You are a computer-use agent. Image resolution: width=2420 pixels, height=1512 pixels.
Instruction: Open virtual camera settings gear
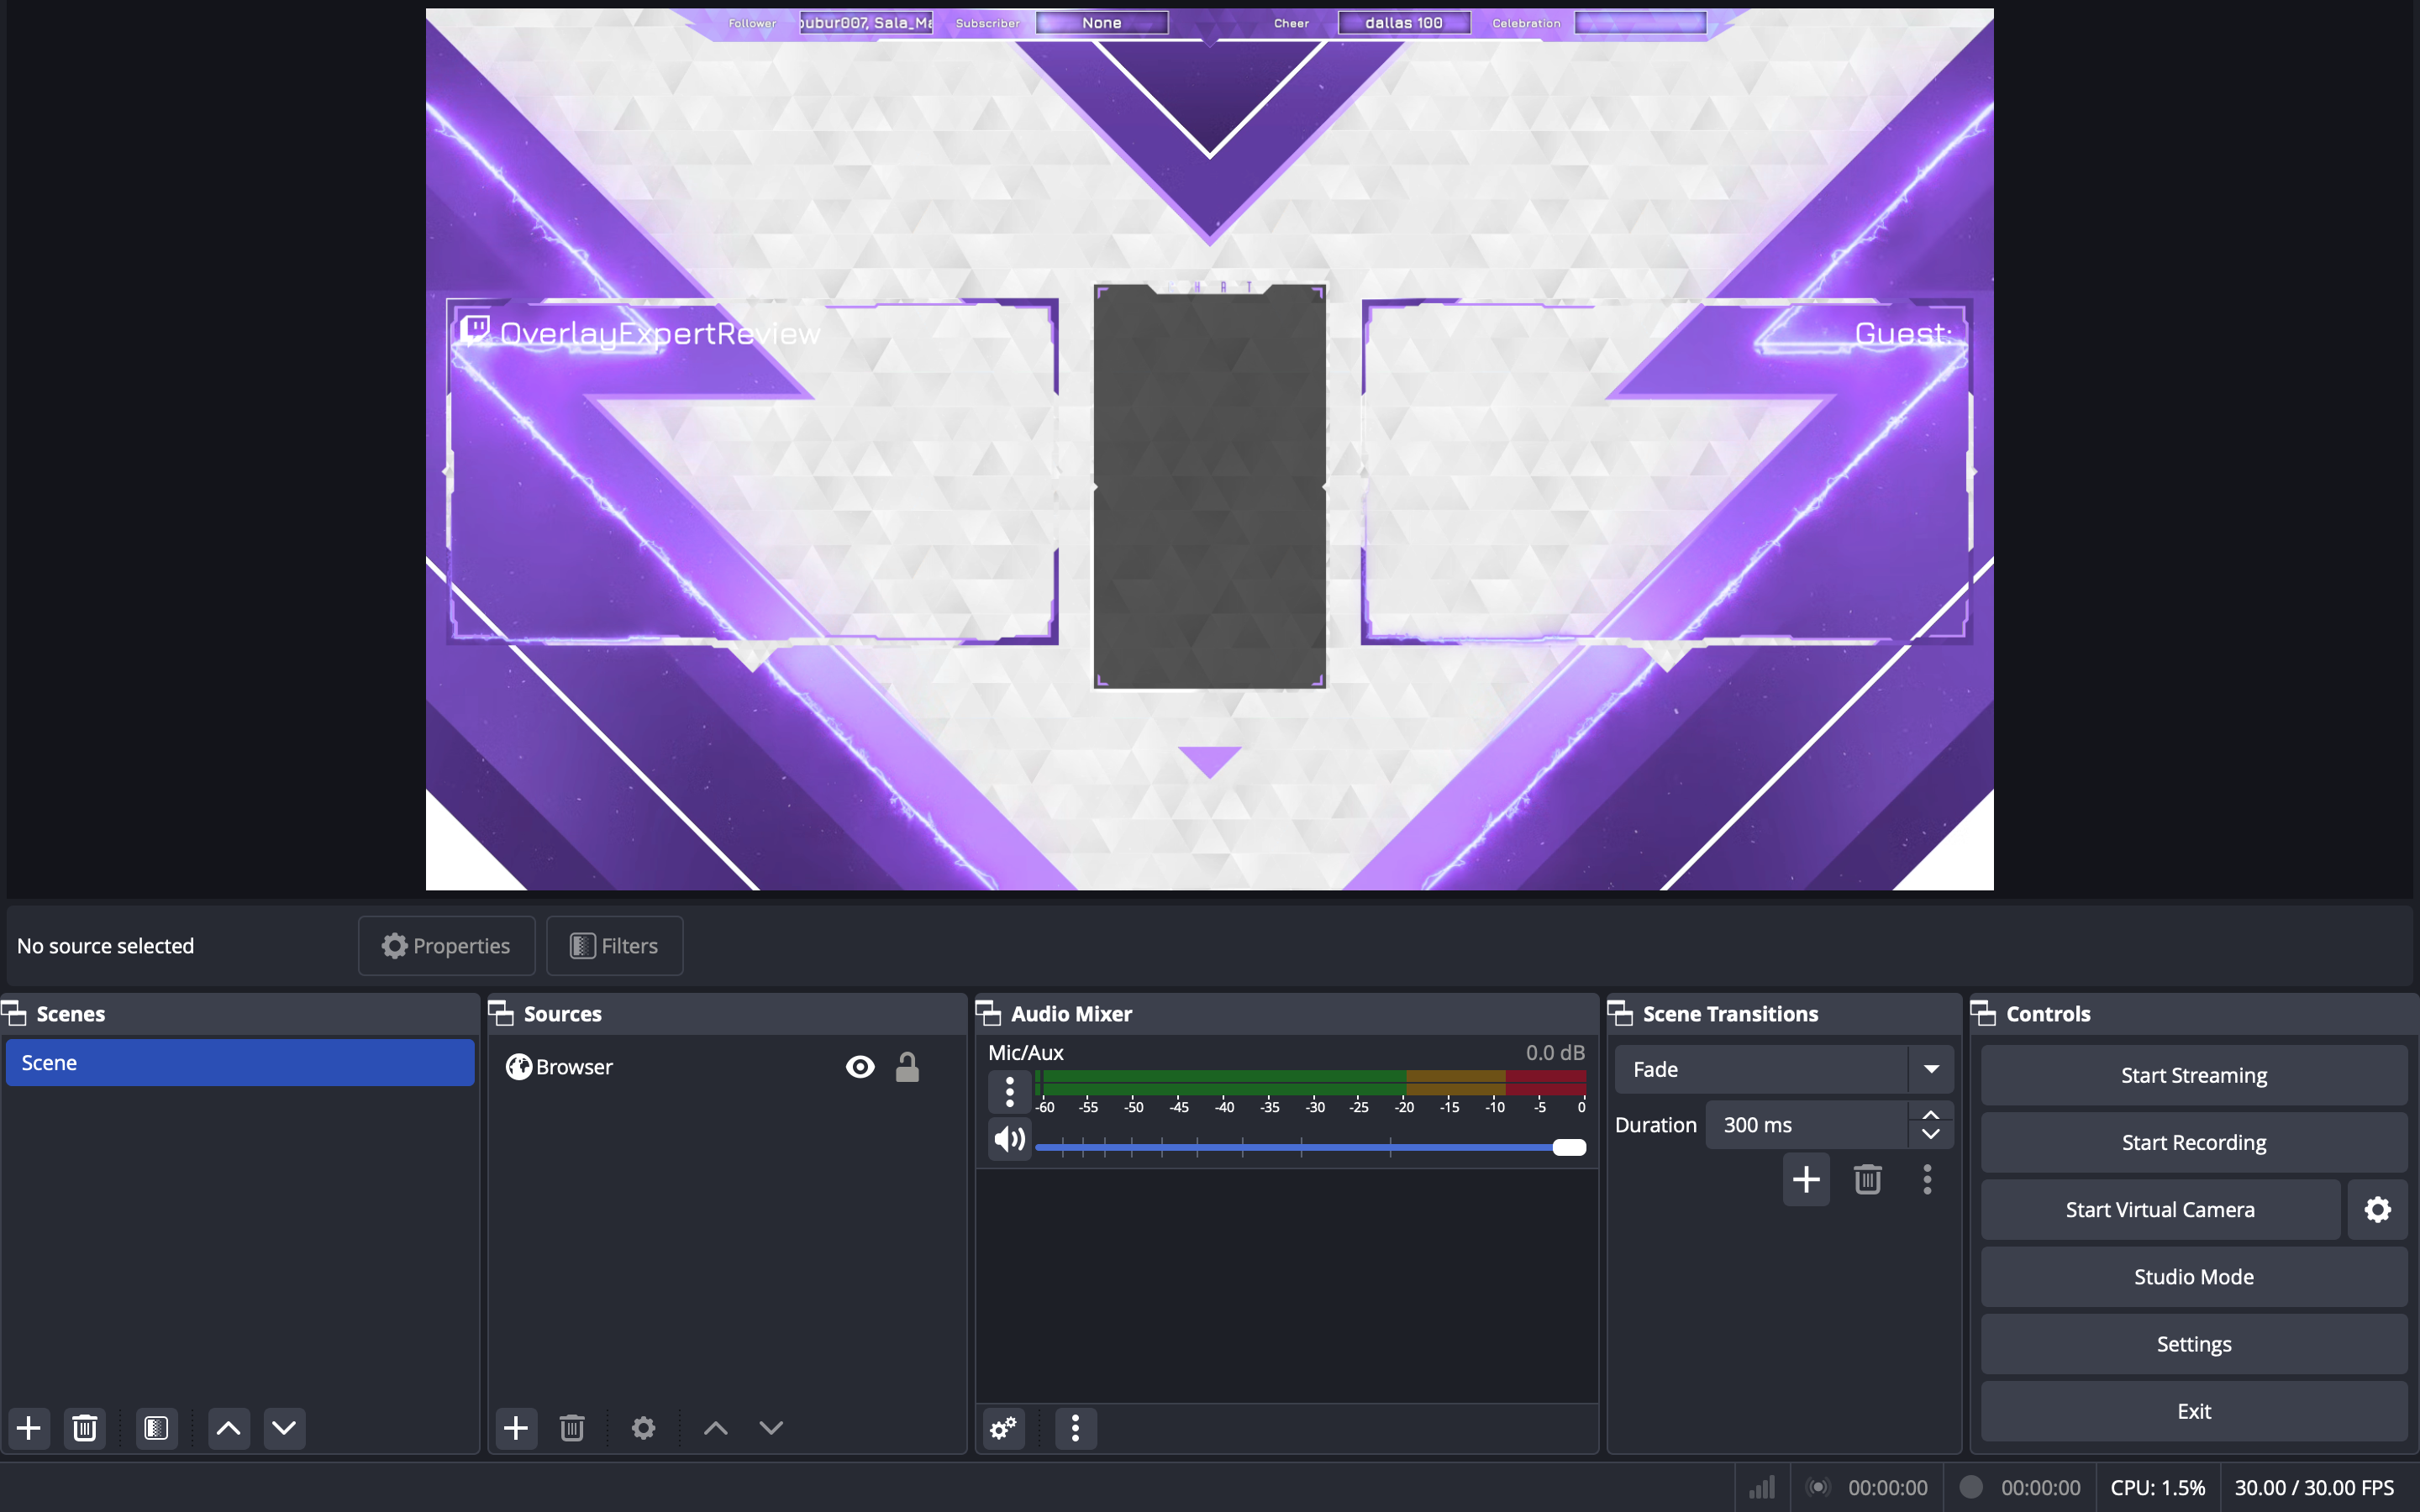(x=2377, y=1210)
